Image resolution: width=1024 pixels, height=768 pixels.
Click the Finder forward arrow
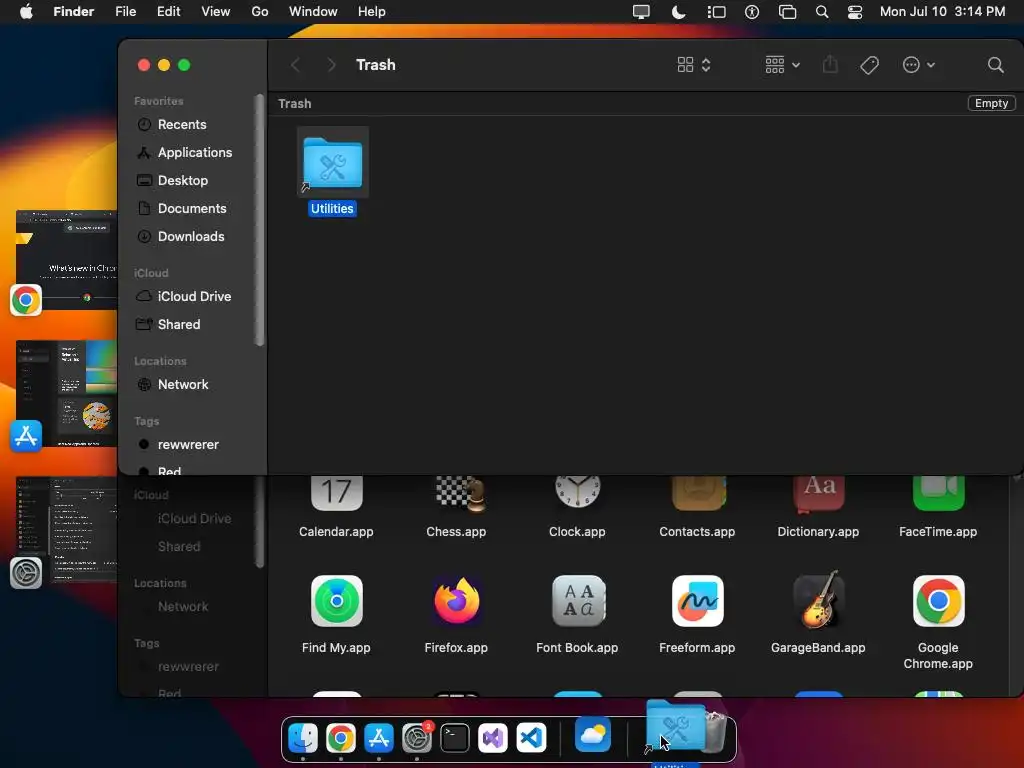pos(331,65)
